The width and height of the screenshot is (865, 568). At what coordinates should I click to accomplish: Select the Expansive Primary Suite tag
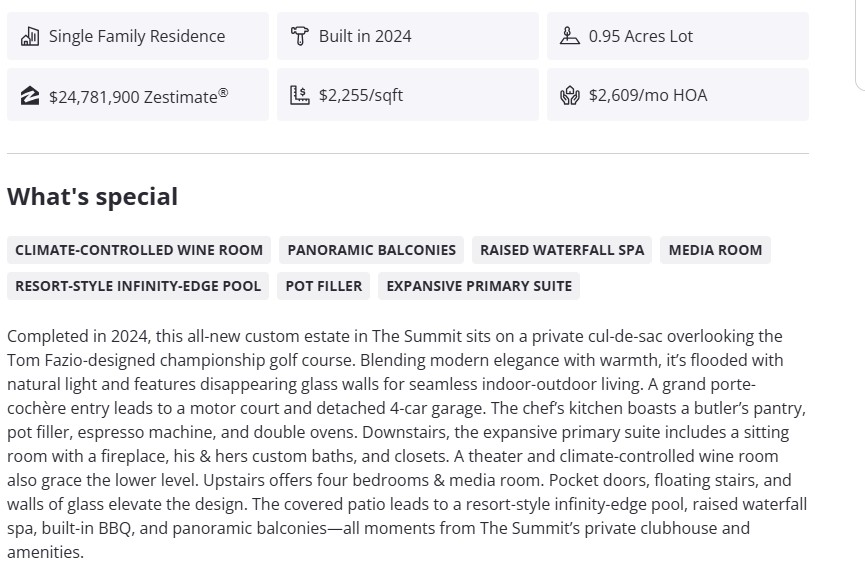click(x=479, y=286)
